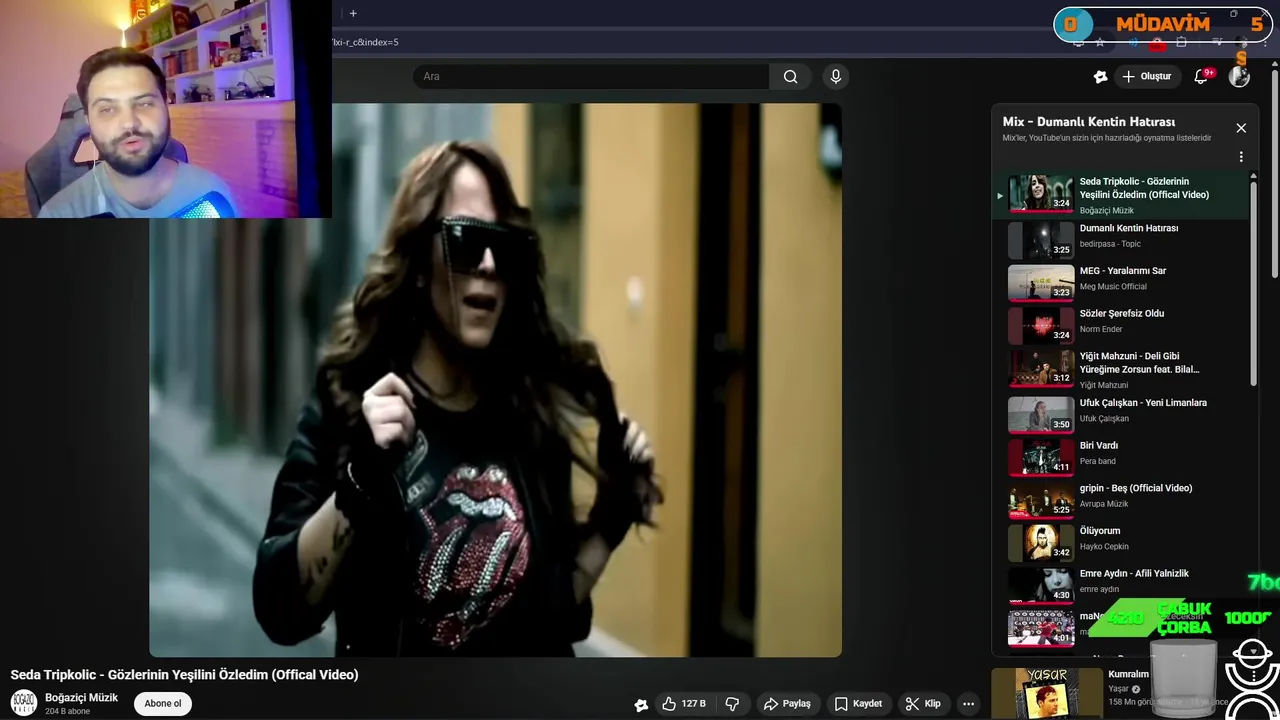Viewport: 1280px width, 720px height.
Task: Click the main video player
Action: click(x=495, y=380)
